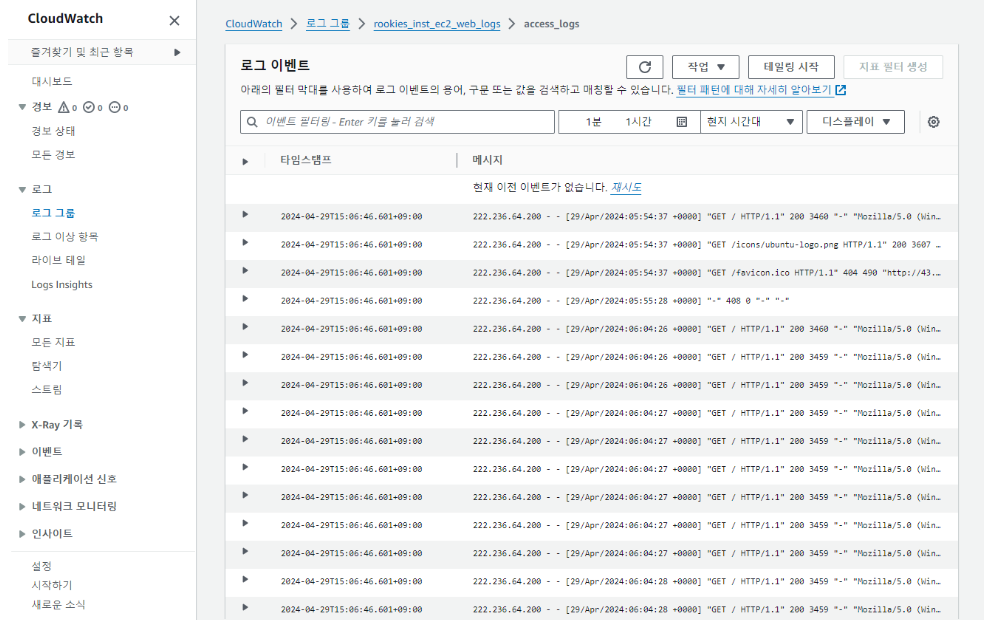The height and width of the screenshot is (620, 984).
Task: Click the alarm warning triangle count icon
Action: [63, 107]
